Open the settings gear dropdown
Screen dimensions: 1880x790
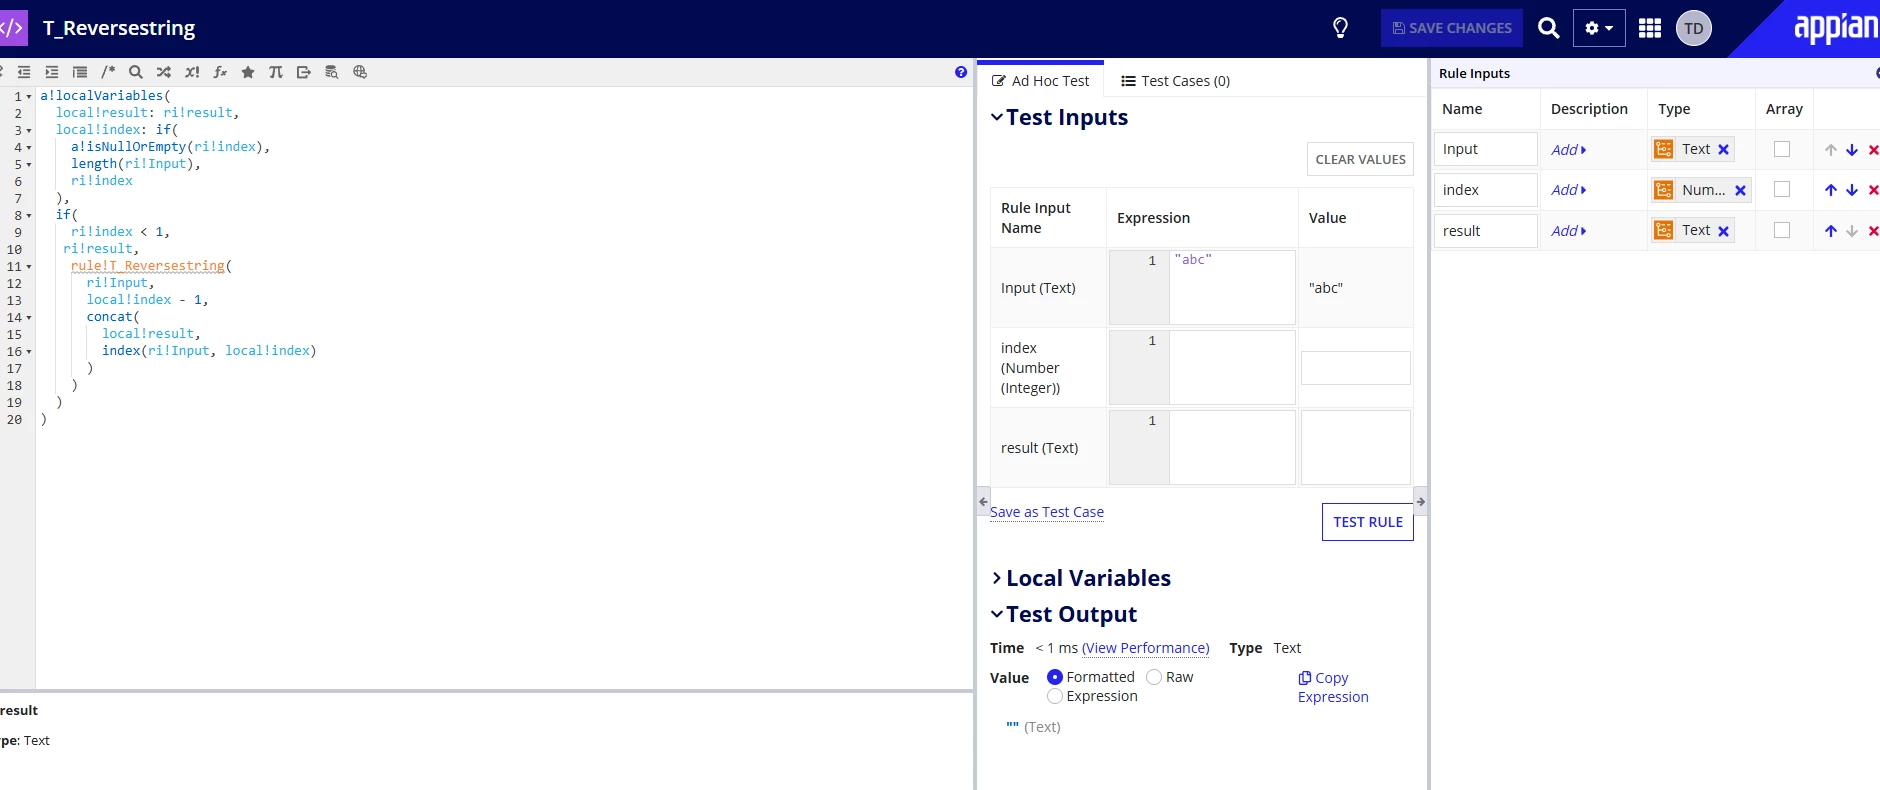(1599, 28)
